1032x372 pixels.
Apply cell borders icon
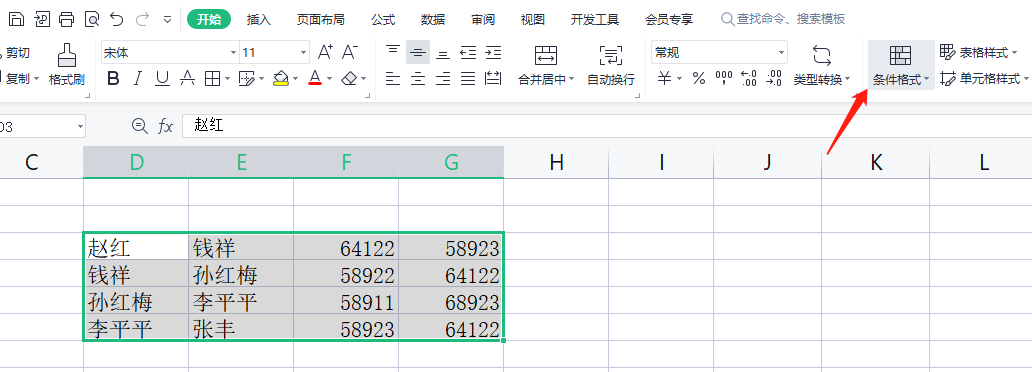212,79
